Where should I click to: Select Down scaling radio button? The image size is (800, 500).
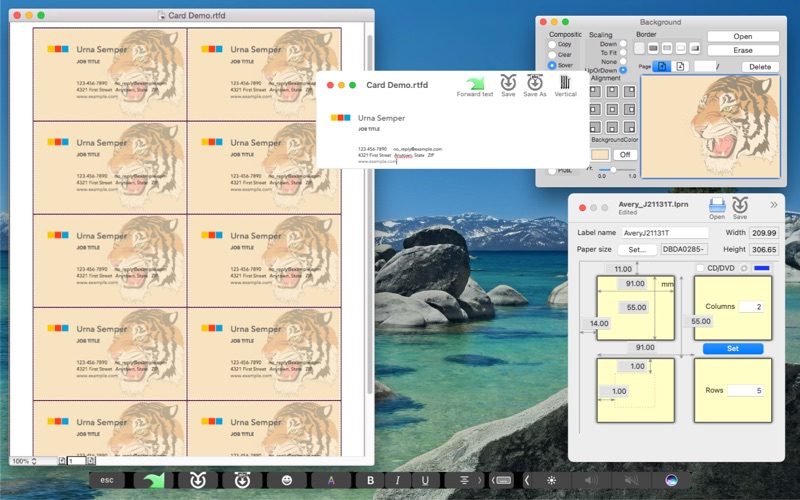pos(623,44)
